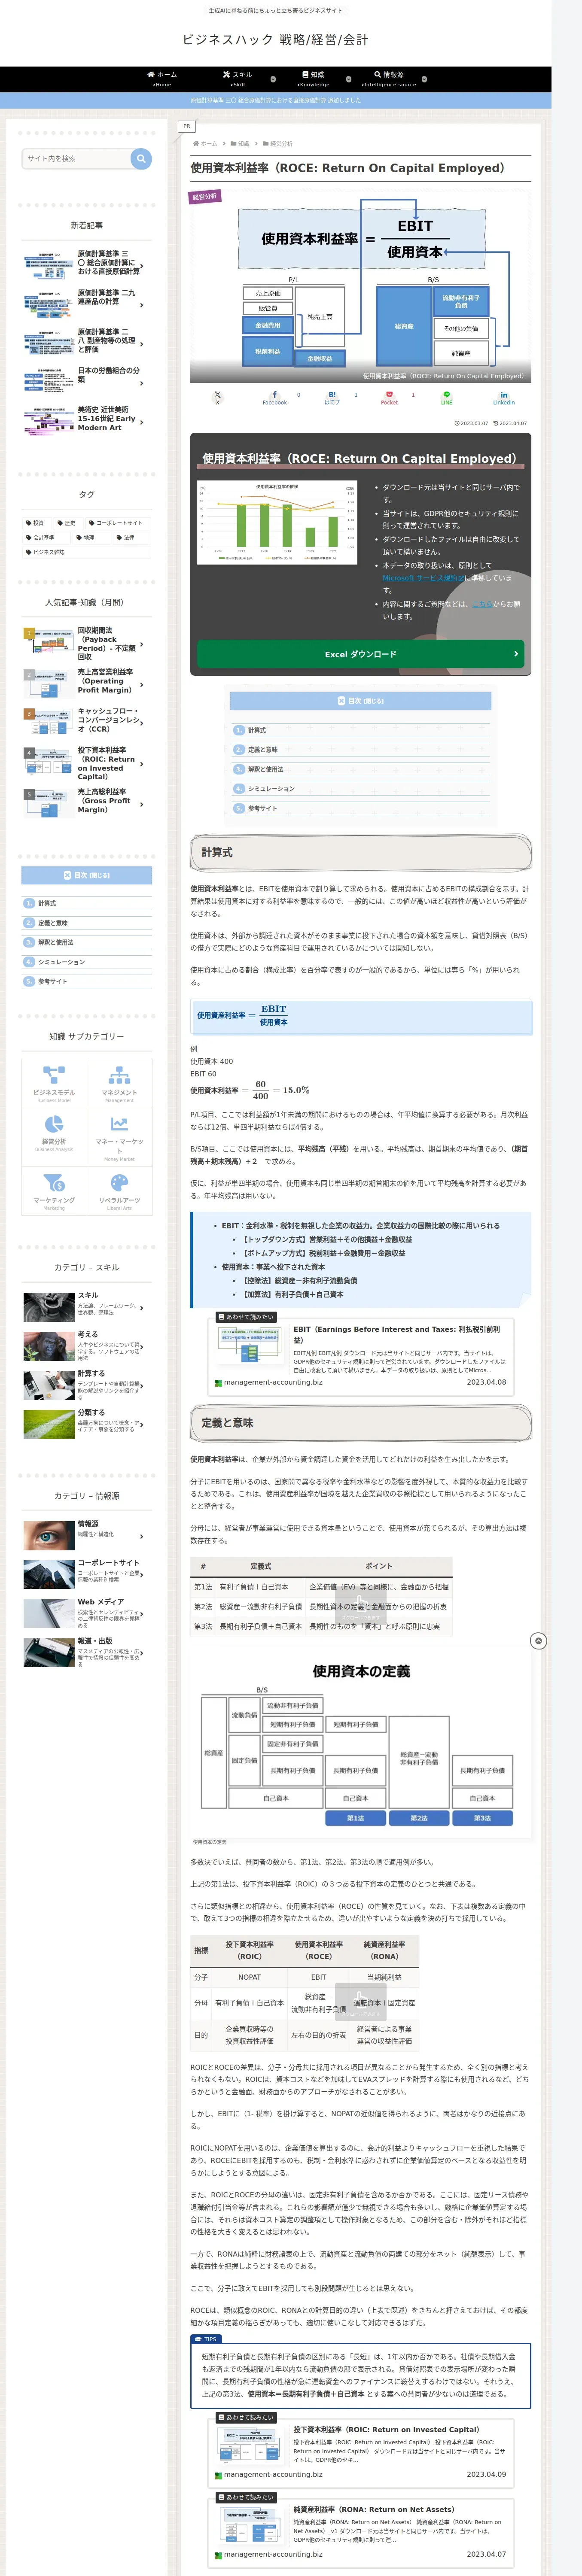Share article on Facebook
Screen dimensions: 582x2576
click(275, 397)
